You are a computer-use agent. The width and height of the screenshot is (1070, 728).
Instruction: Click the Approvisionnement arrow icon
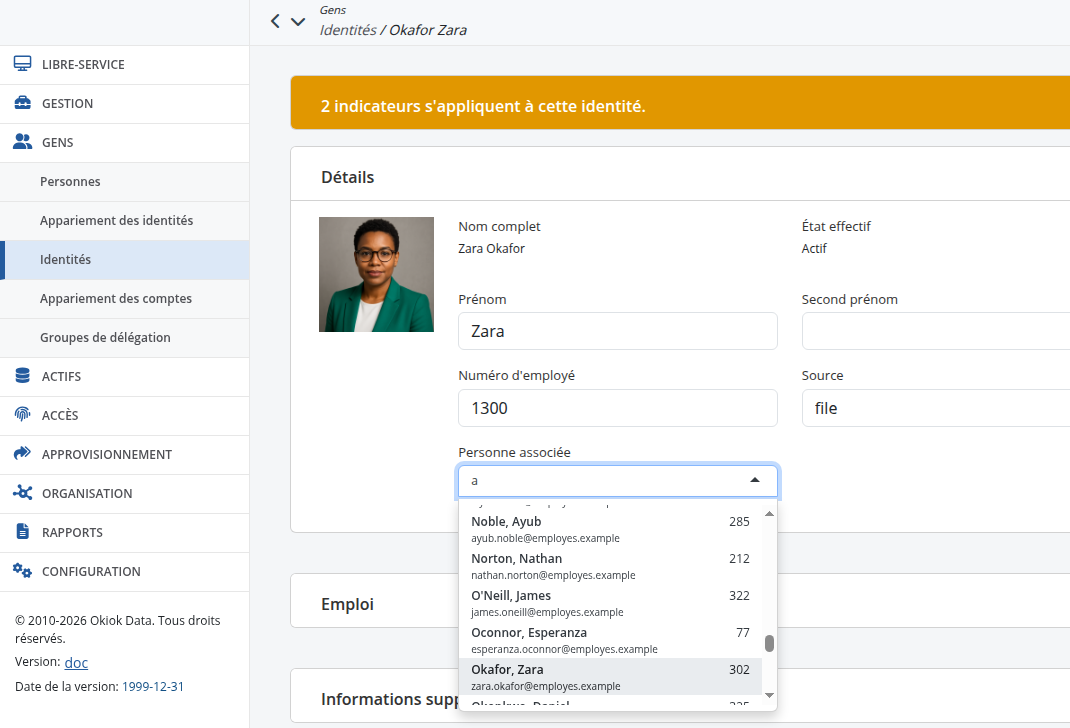pyautogui.click(x=23, y=454)
